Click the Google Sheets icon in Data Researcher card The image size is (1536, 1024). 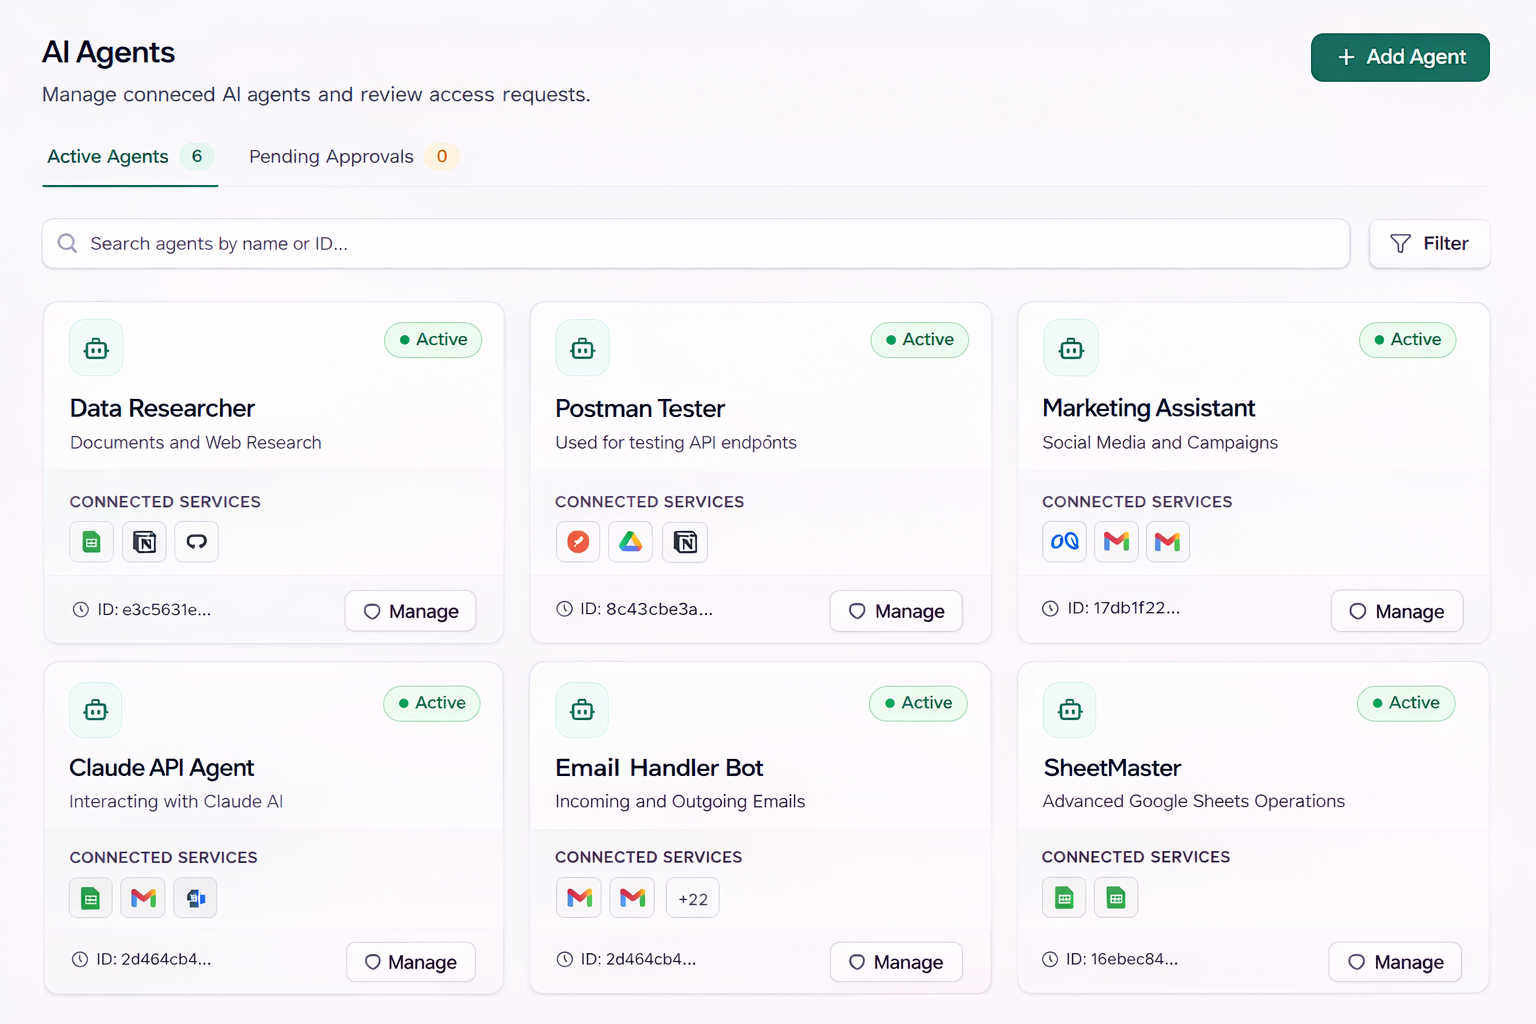click(91, 542)
